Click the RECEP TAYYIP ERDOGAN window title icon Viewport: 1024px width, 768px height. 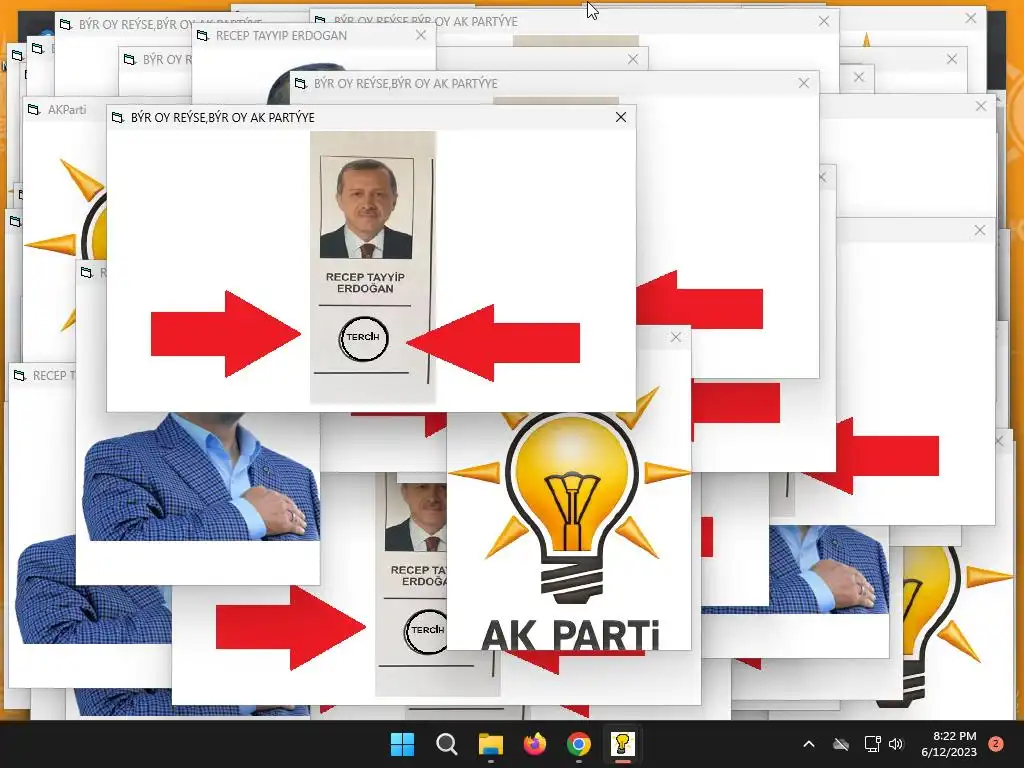pyautogui.click(x=202, y=35)
